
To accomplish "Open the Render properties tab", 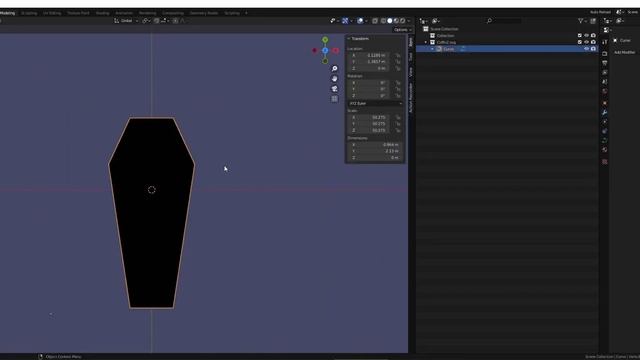I will tap(604, 53).
